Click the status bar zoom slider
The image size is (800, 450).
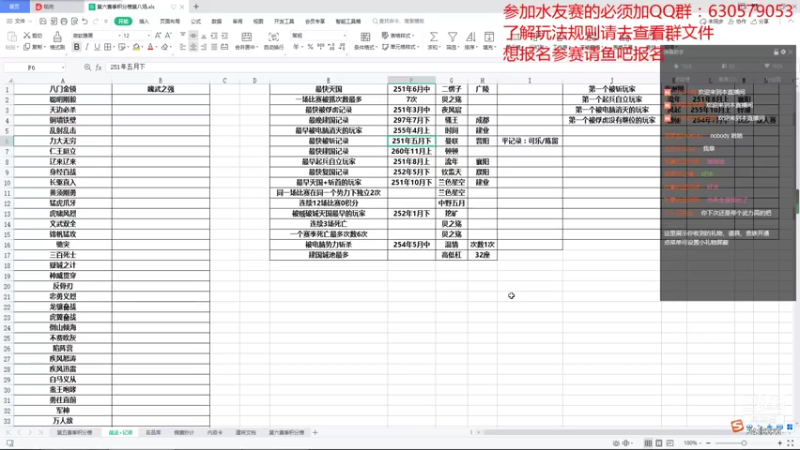pos(744,443)
